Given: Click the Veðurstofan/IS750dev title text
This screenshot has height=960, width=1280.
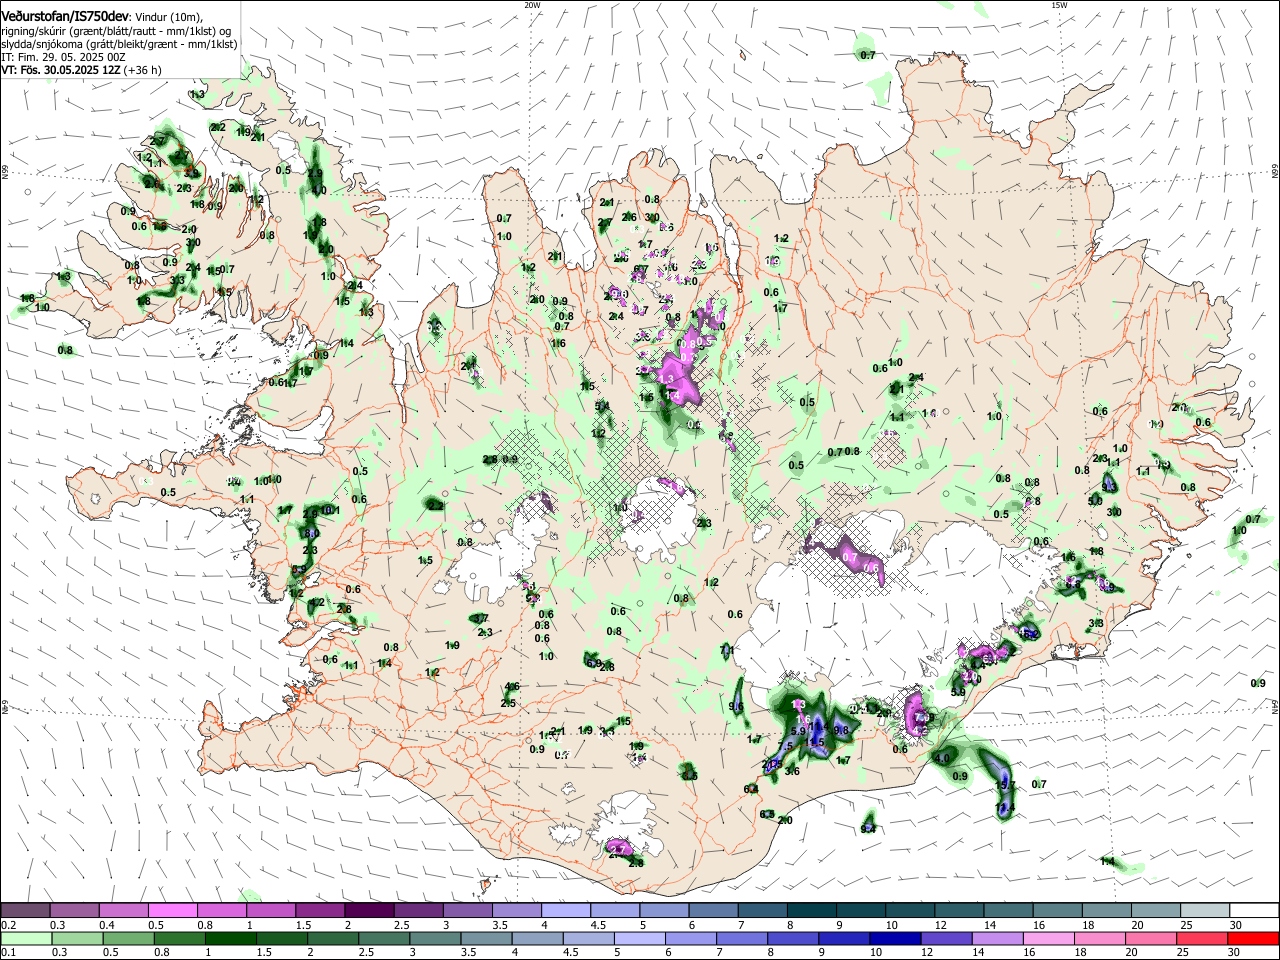Looking at the screenshot, I should [65, 16].
